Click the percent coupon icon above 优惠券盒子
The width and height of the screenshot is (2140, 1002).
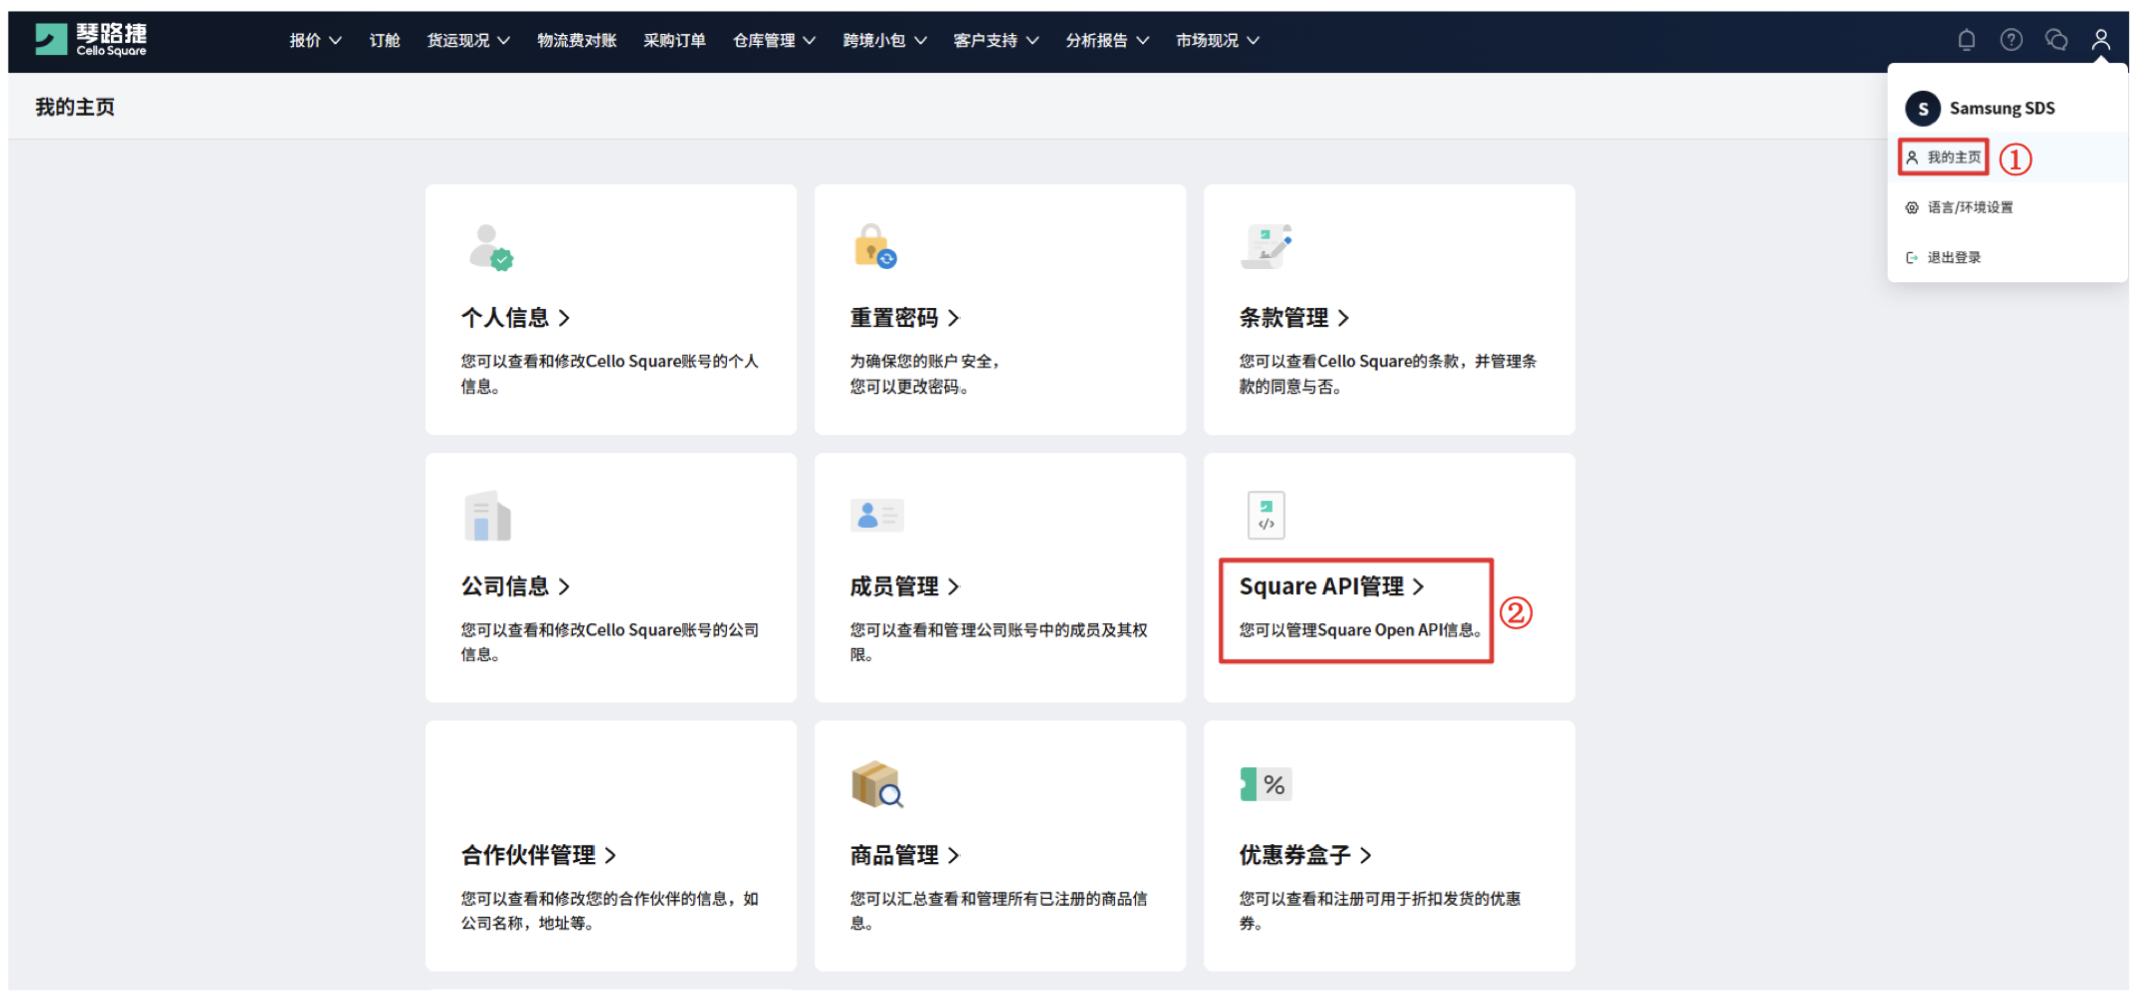[1264, 784]
